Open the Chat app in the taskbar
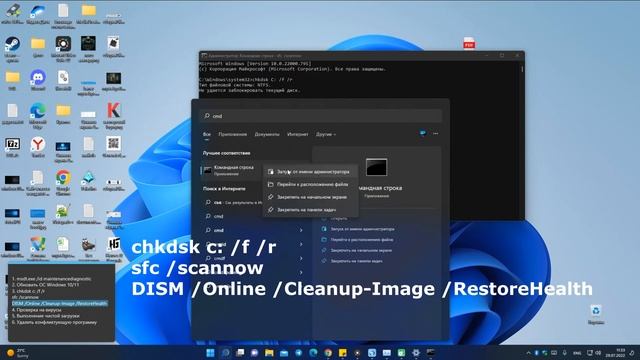640x360 pixels. click(x=255, y=353)
